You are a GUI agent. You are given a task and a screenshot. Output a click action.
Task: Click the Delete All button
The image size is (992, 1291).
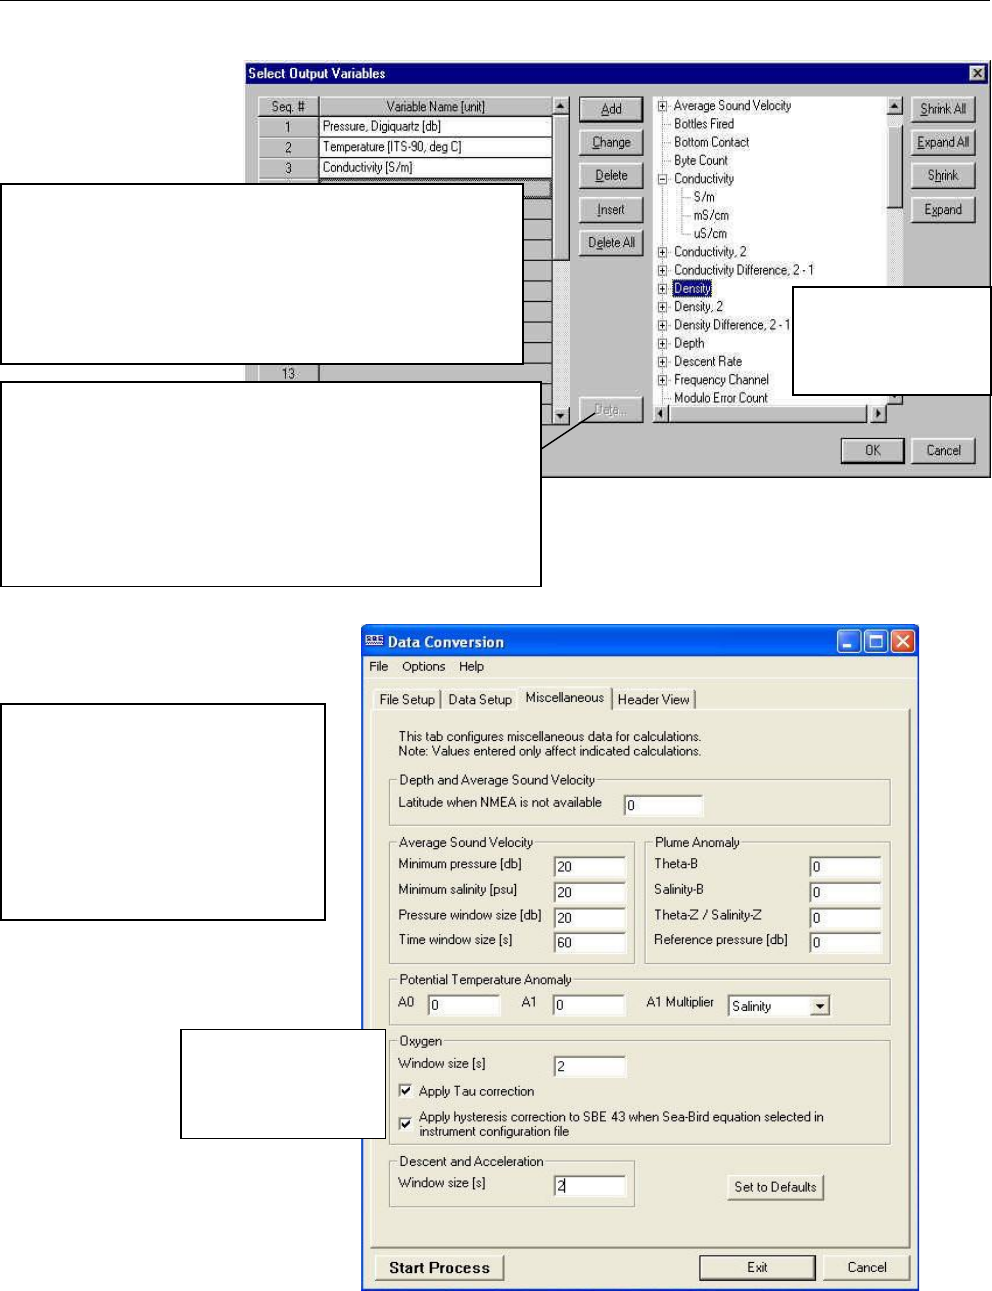(x=611, y=243)
